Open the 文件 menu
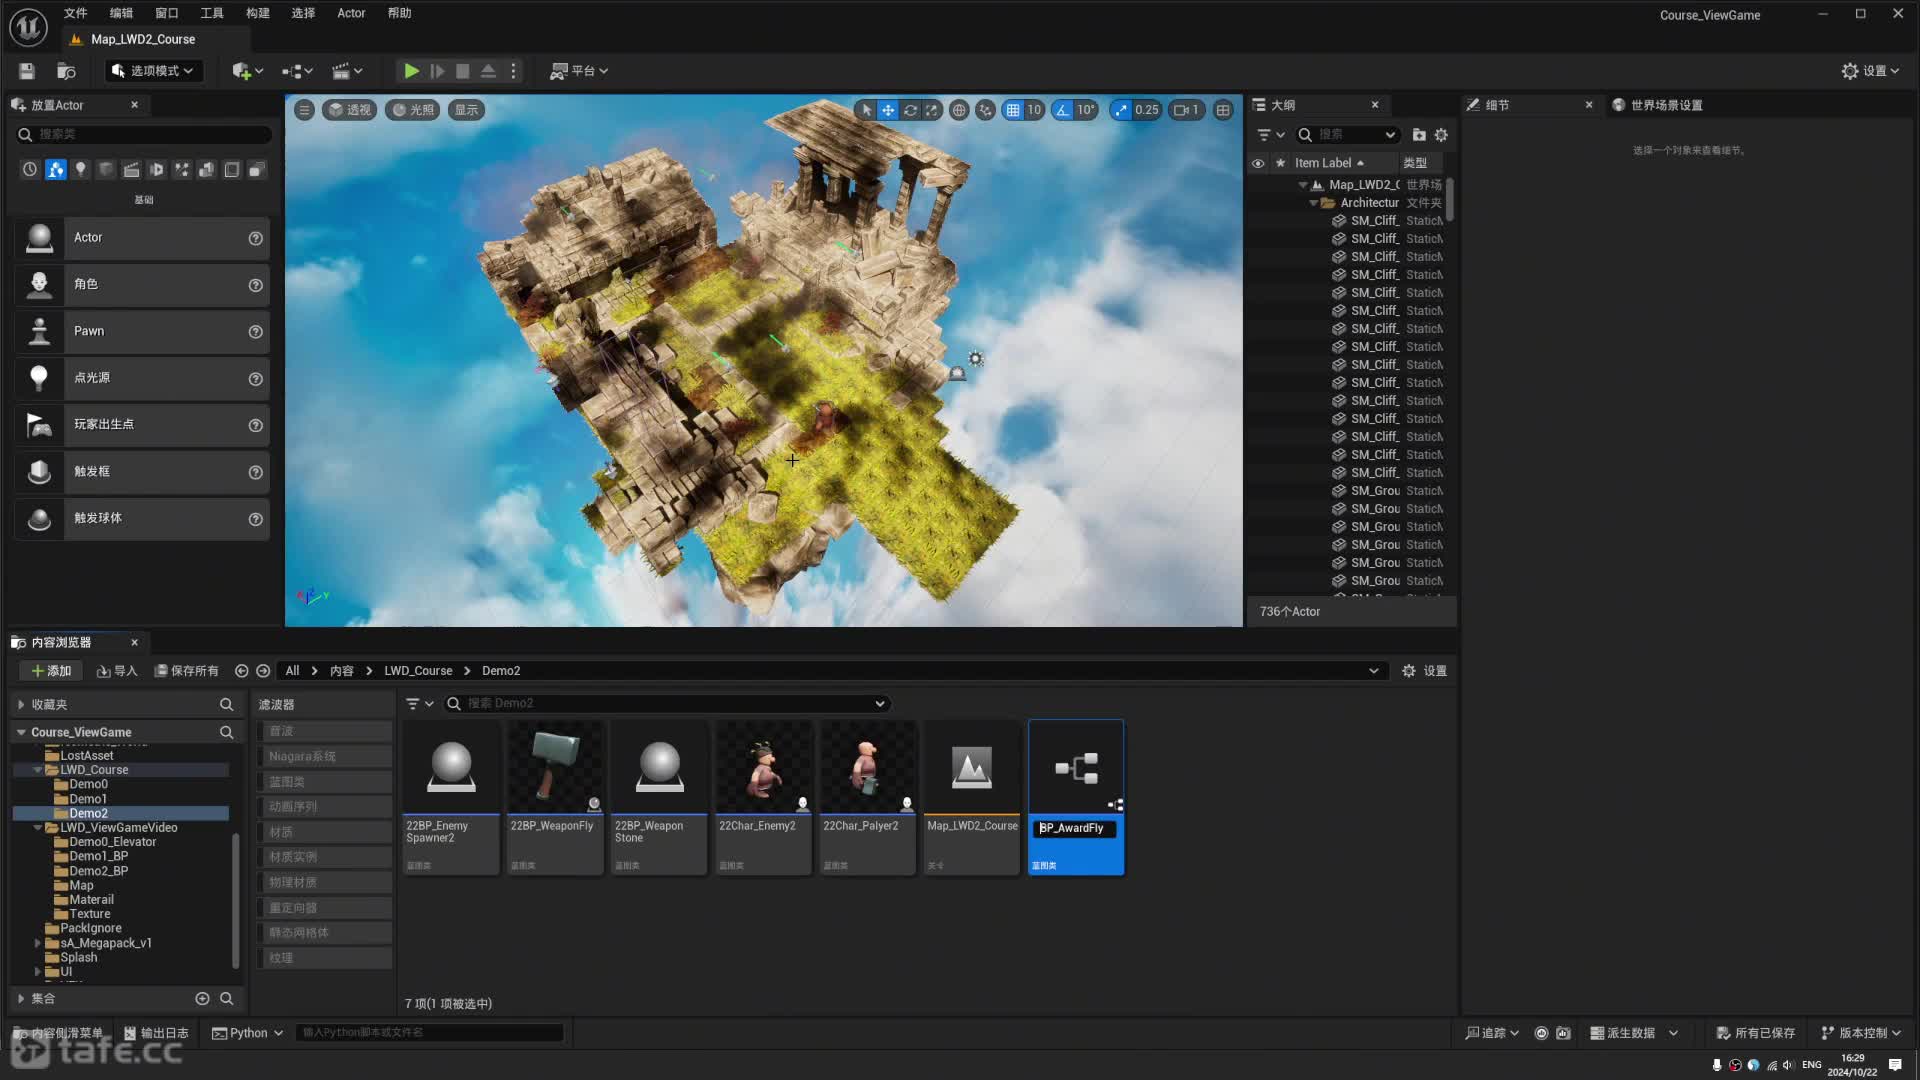The height and width of the screenshot is (1080, 1920). [75, 13]
